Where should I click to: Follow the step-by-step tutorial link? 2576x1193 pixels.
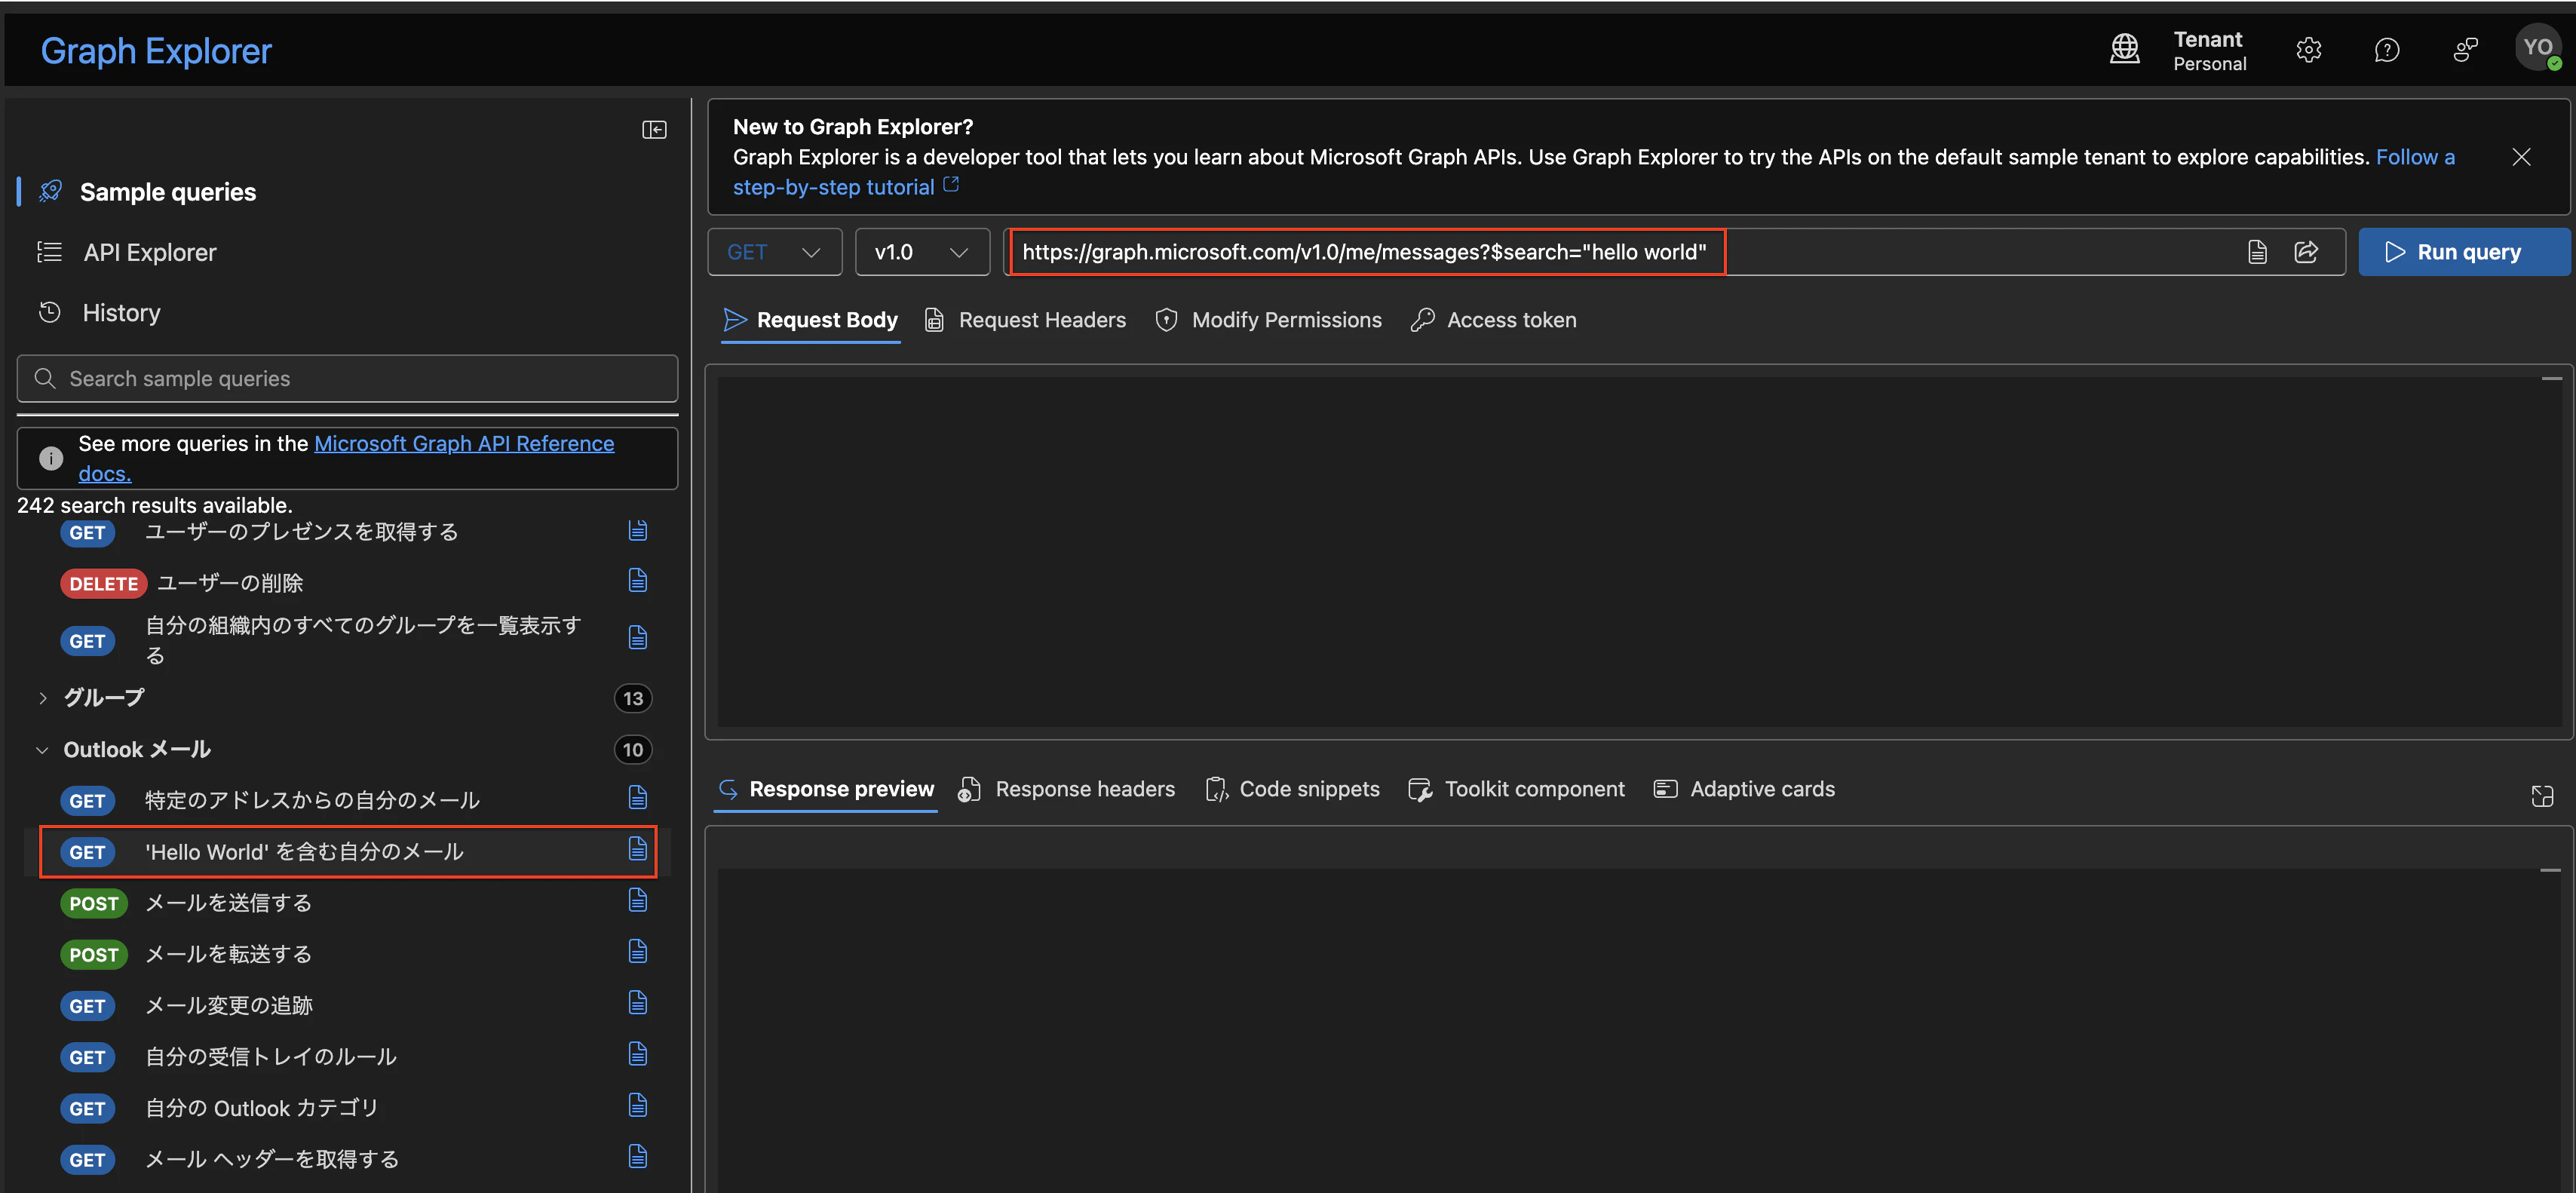(x=845, y=187)
